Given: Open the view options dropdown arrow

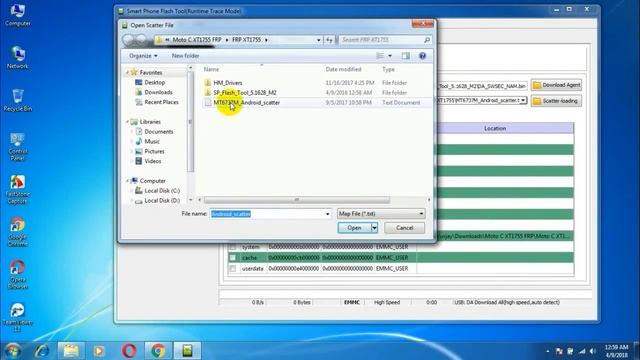Looking at the screenshot, I should (x=390, y=56).
